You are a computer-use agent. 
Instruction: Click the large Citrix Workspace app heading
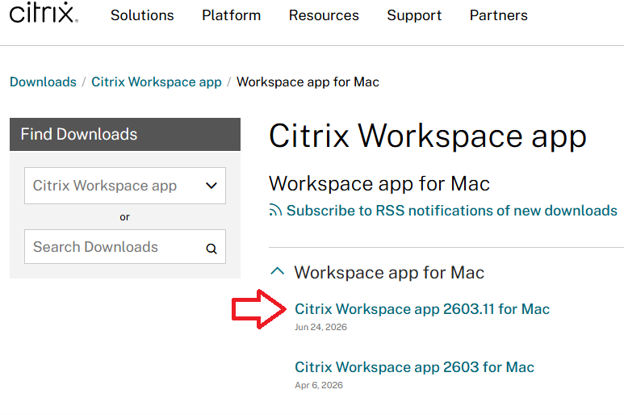pos(428,137)
